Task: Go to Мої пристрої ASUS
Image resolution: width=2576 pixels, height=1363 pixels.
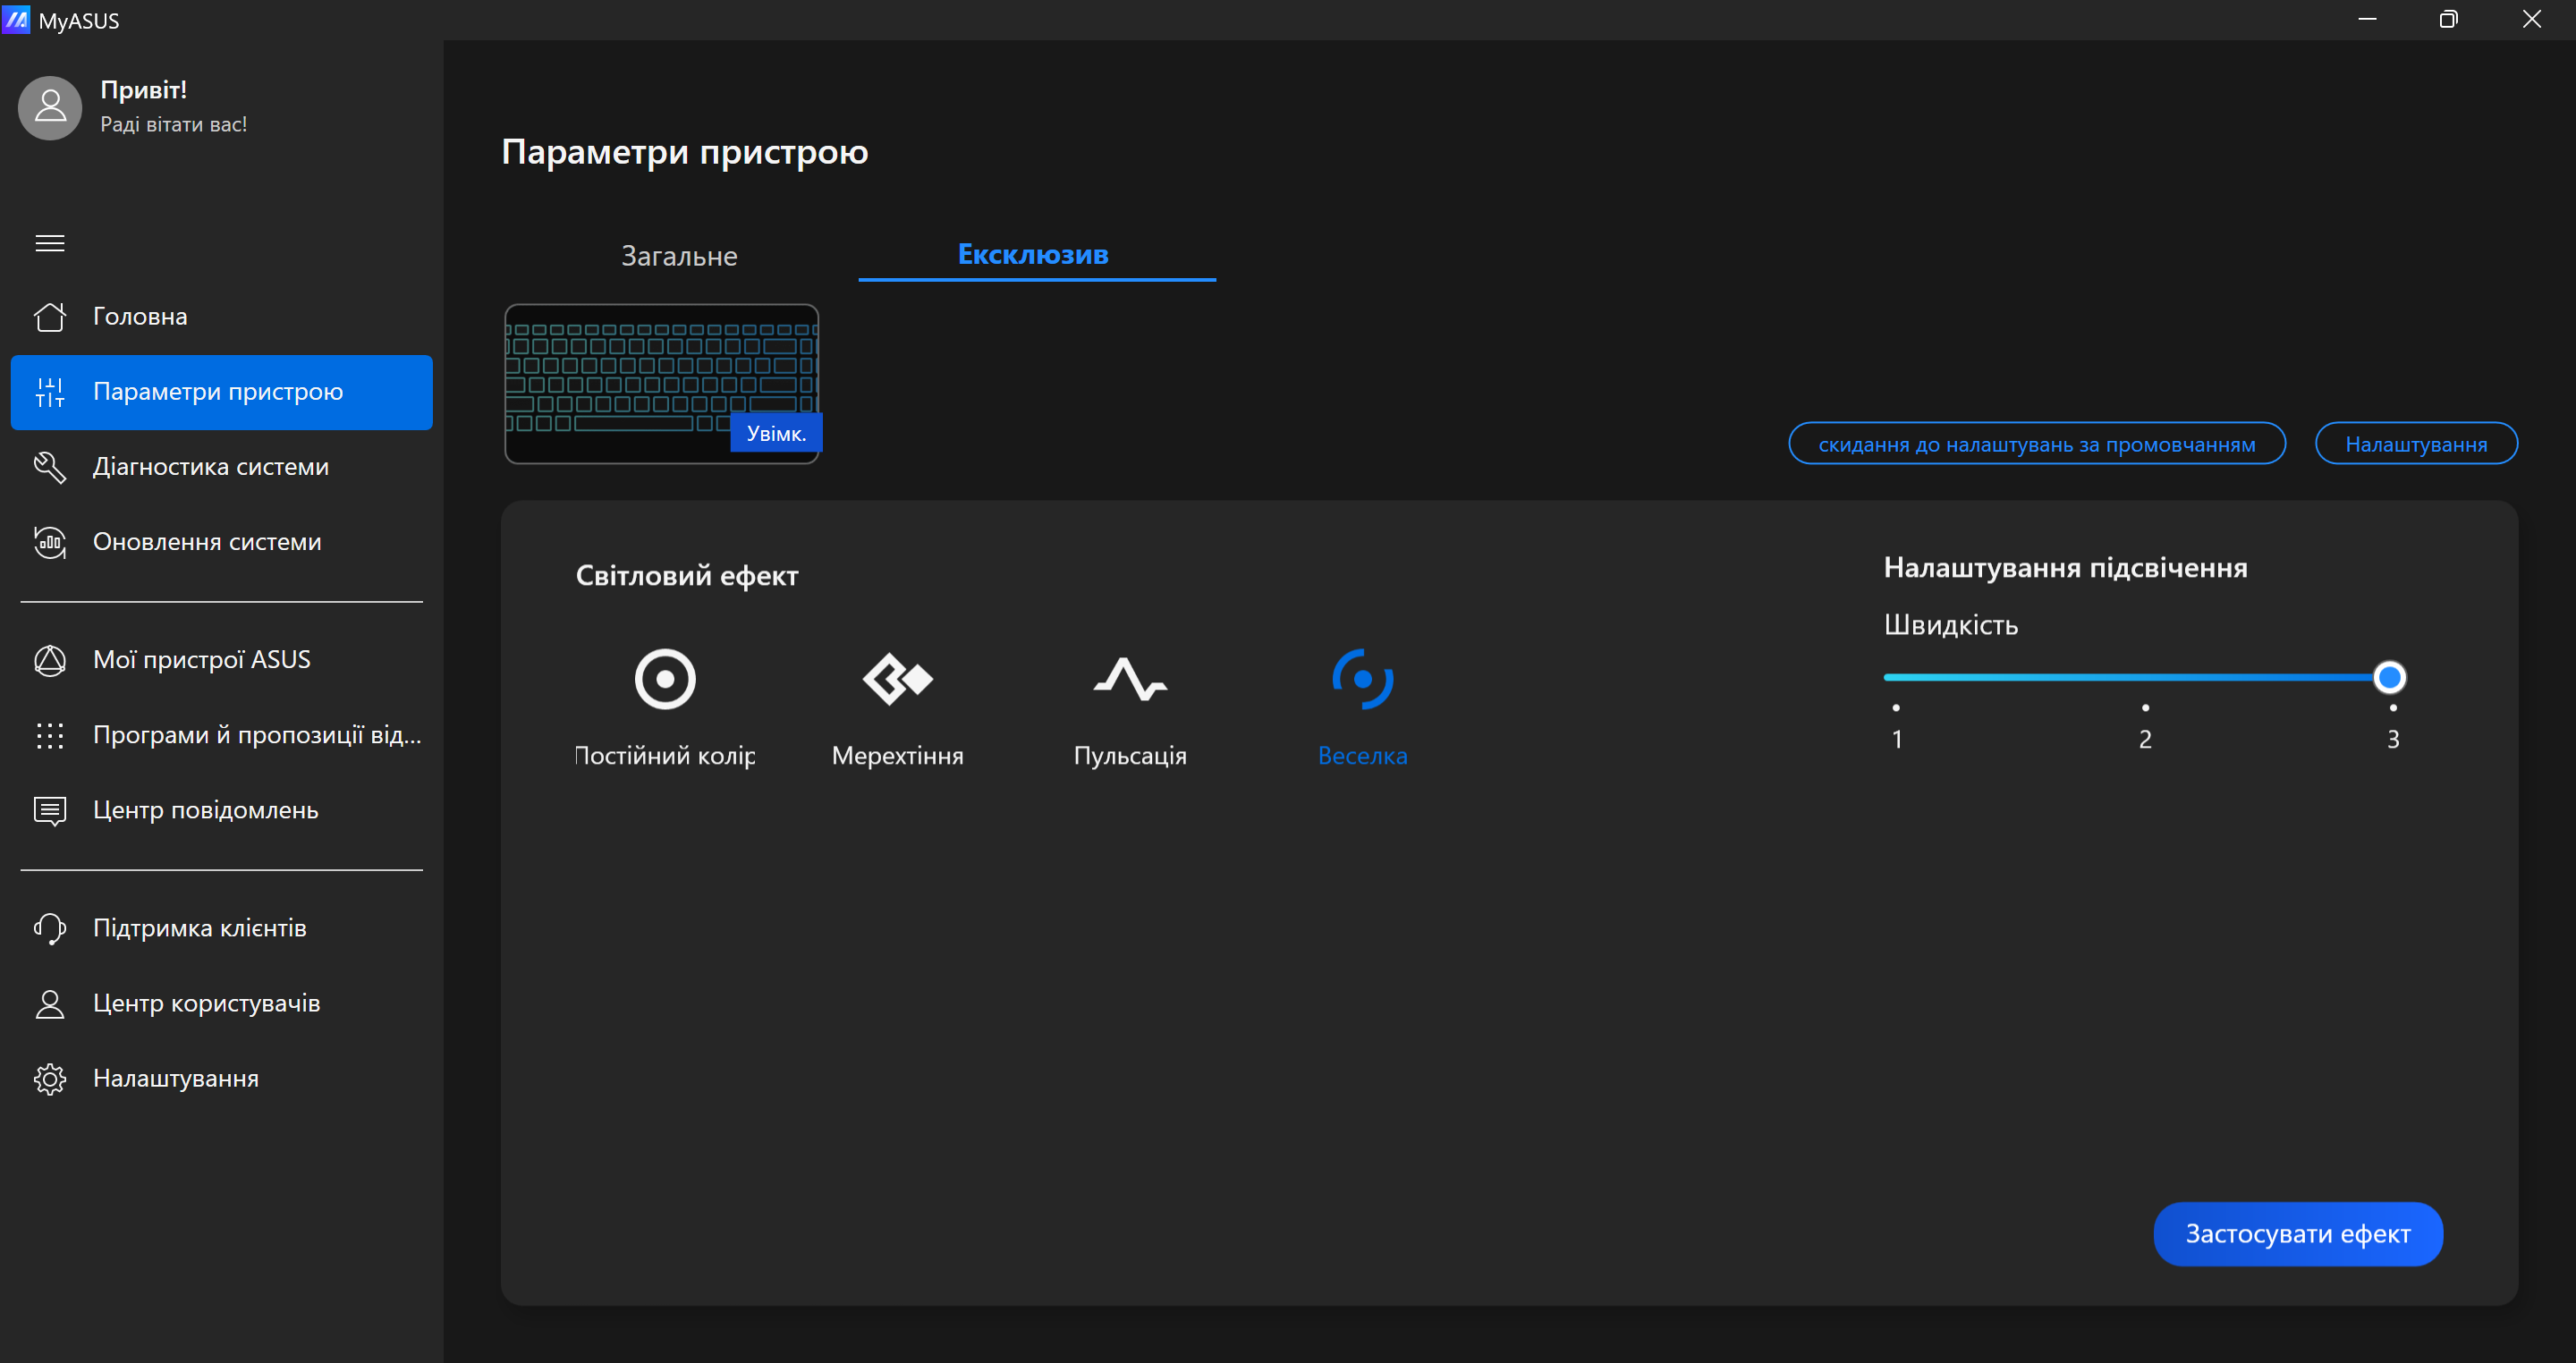Action: click(201, 660)
